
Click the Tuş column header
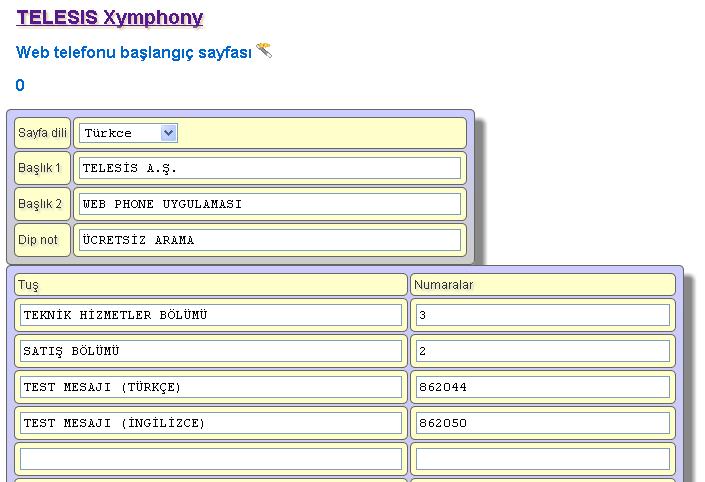(x=211, y=285)
